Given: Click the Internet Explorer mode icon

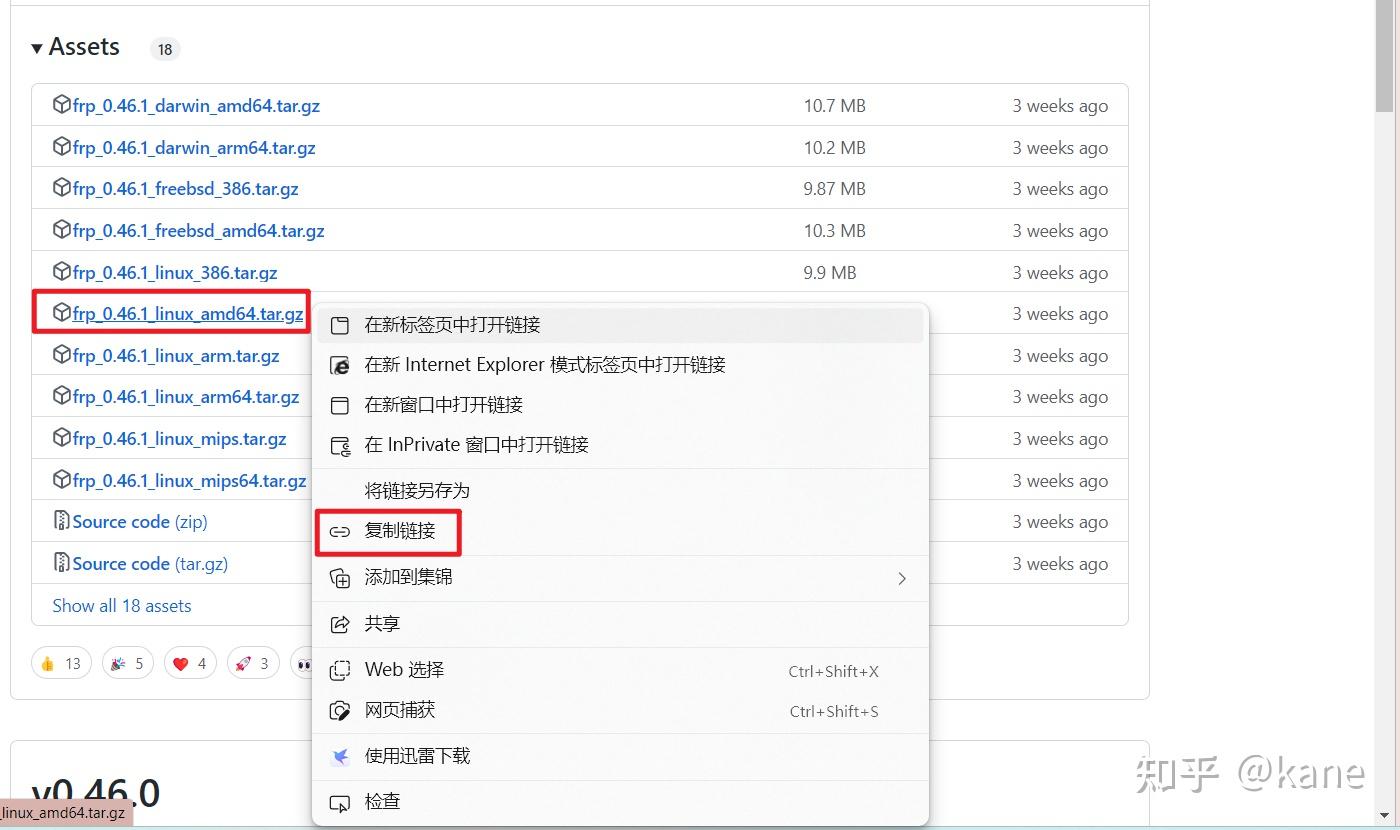Looking at the screenshot, I should 340,364.
